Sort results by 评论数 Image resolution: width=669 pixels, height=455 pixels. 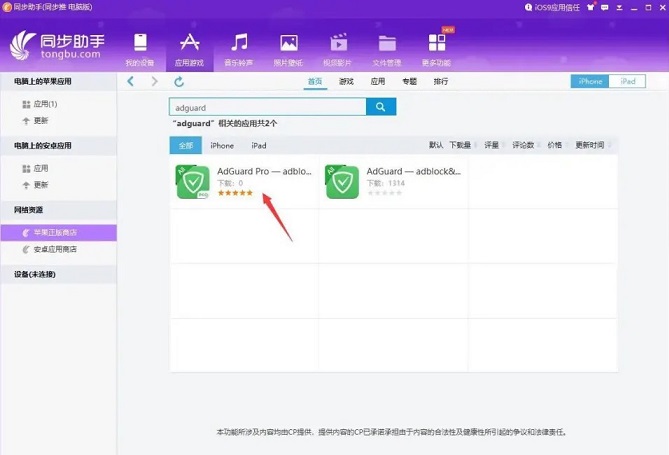(x=523, y=145)
